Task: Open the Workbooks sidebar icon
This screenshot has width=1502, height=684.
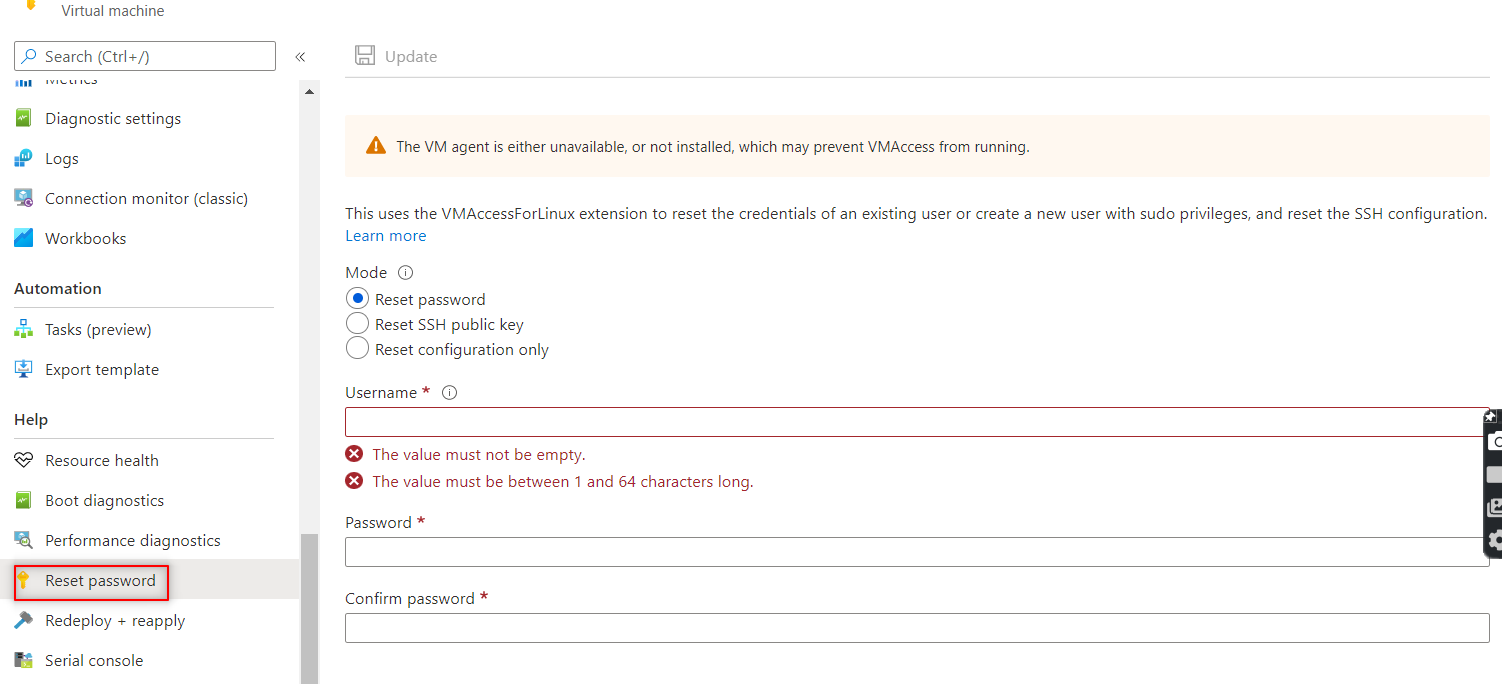Action: point(23,237)
